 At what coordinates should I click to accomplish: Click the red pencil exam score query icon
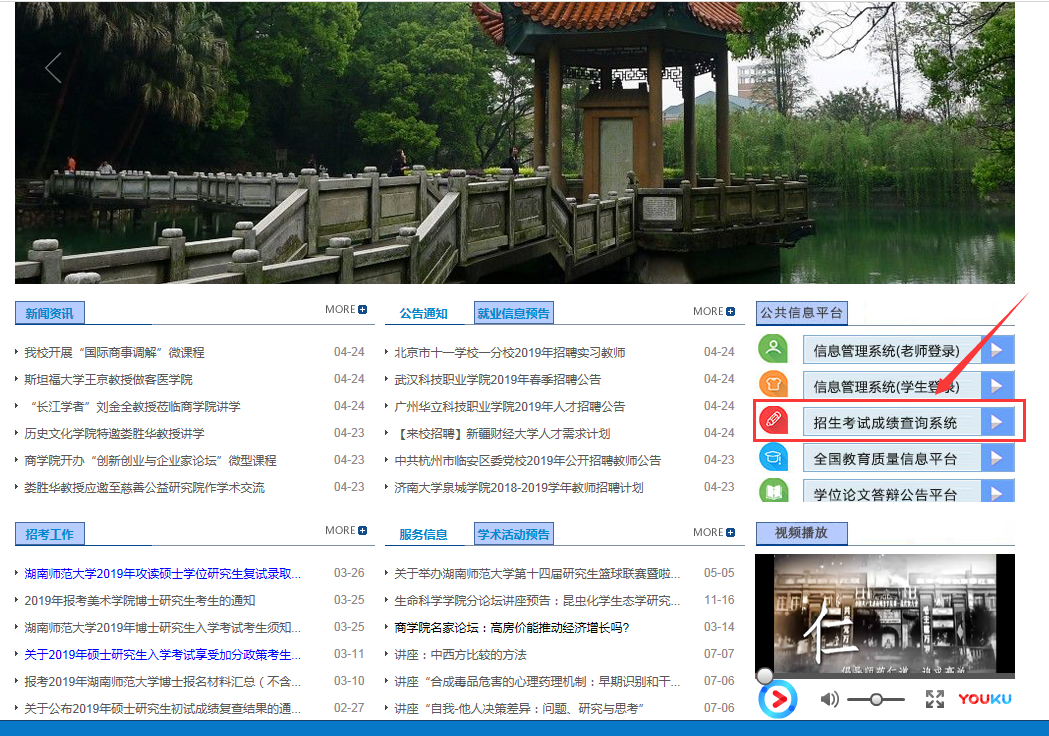pyautogui.click(x=773, y=421)
